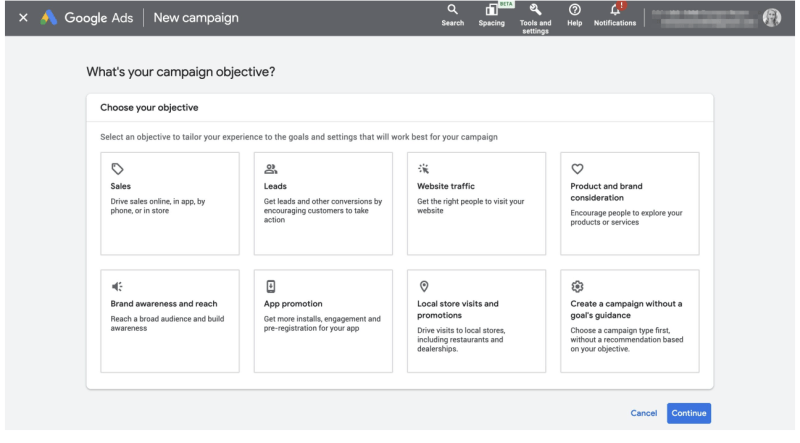This screenshot has width=800, height=443.
Task: Select Local store visits and promotions
Action: 476,320
